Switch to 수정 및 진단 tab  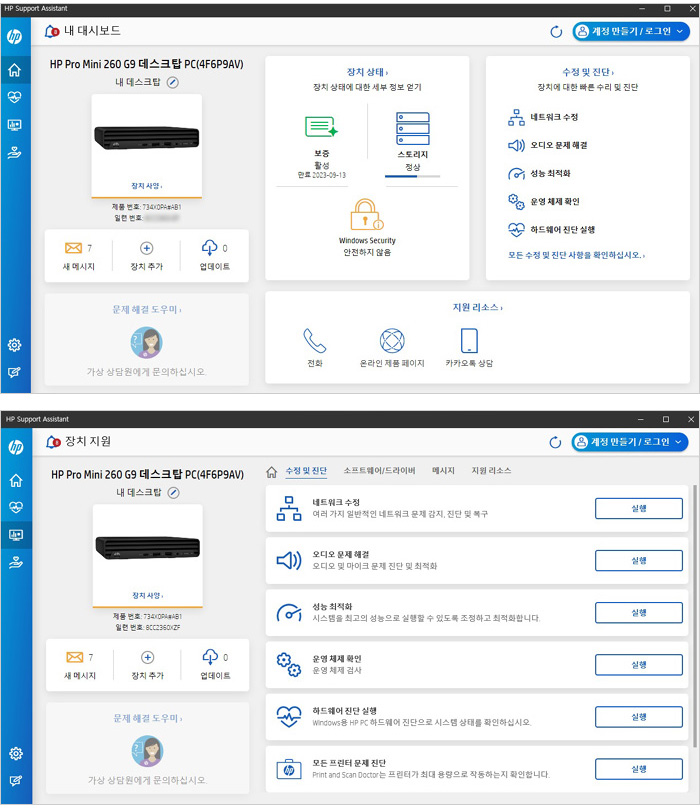[306, 471]
